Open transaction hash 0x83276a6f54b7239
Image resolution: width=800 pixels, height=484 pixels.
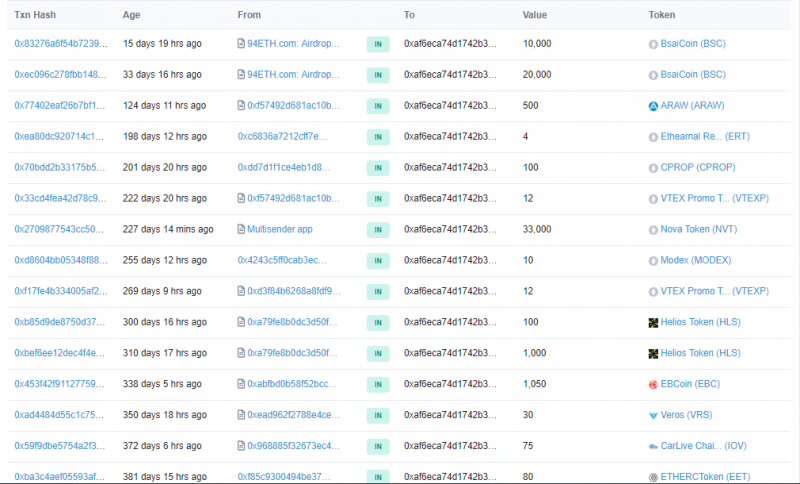tap(61, 43)
